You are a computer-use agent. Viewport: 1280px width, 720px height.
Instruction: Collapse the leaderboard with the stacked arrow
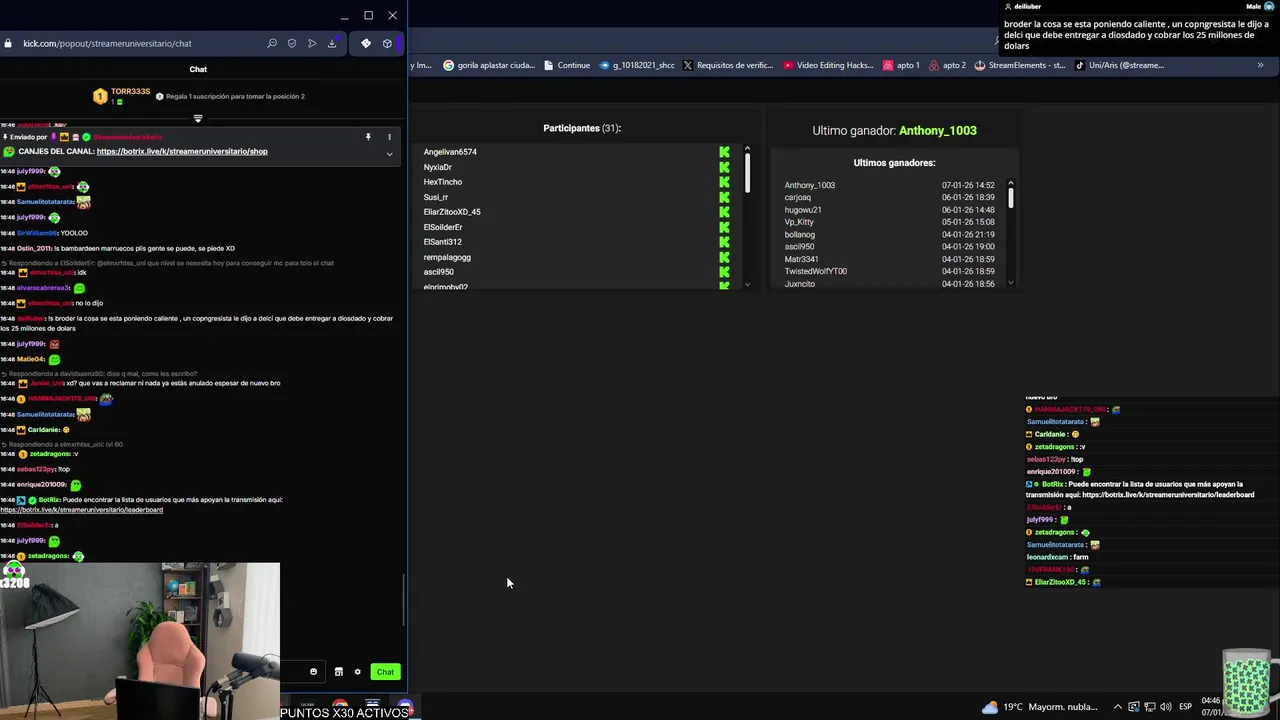(x=198, y=118)
